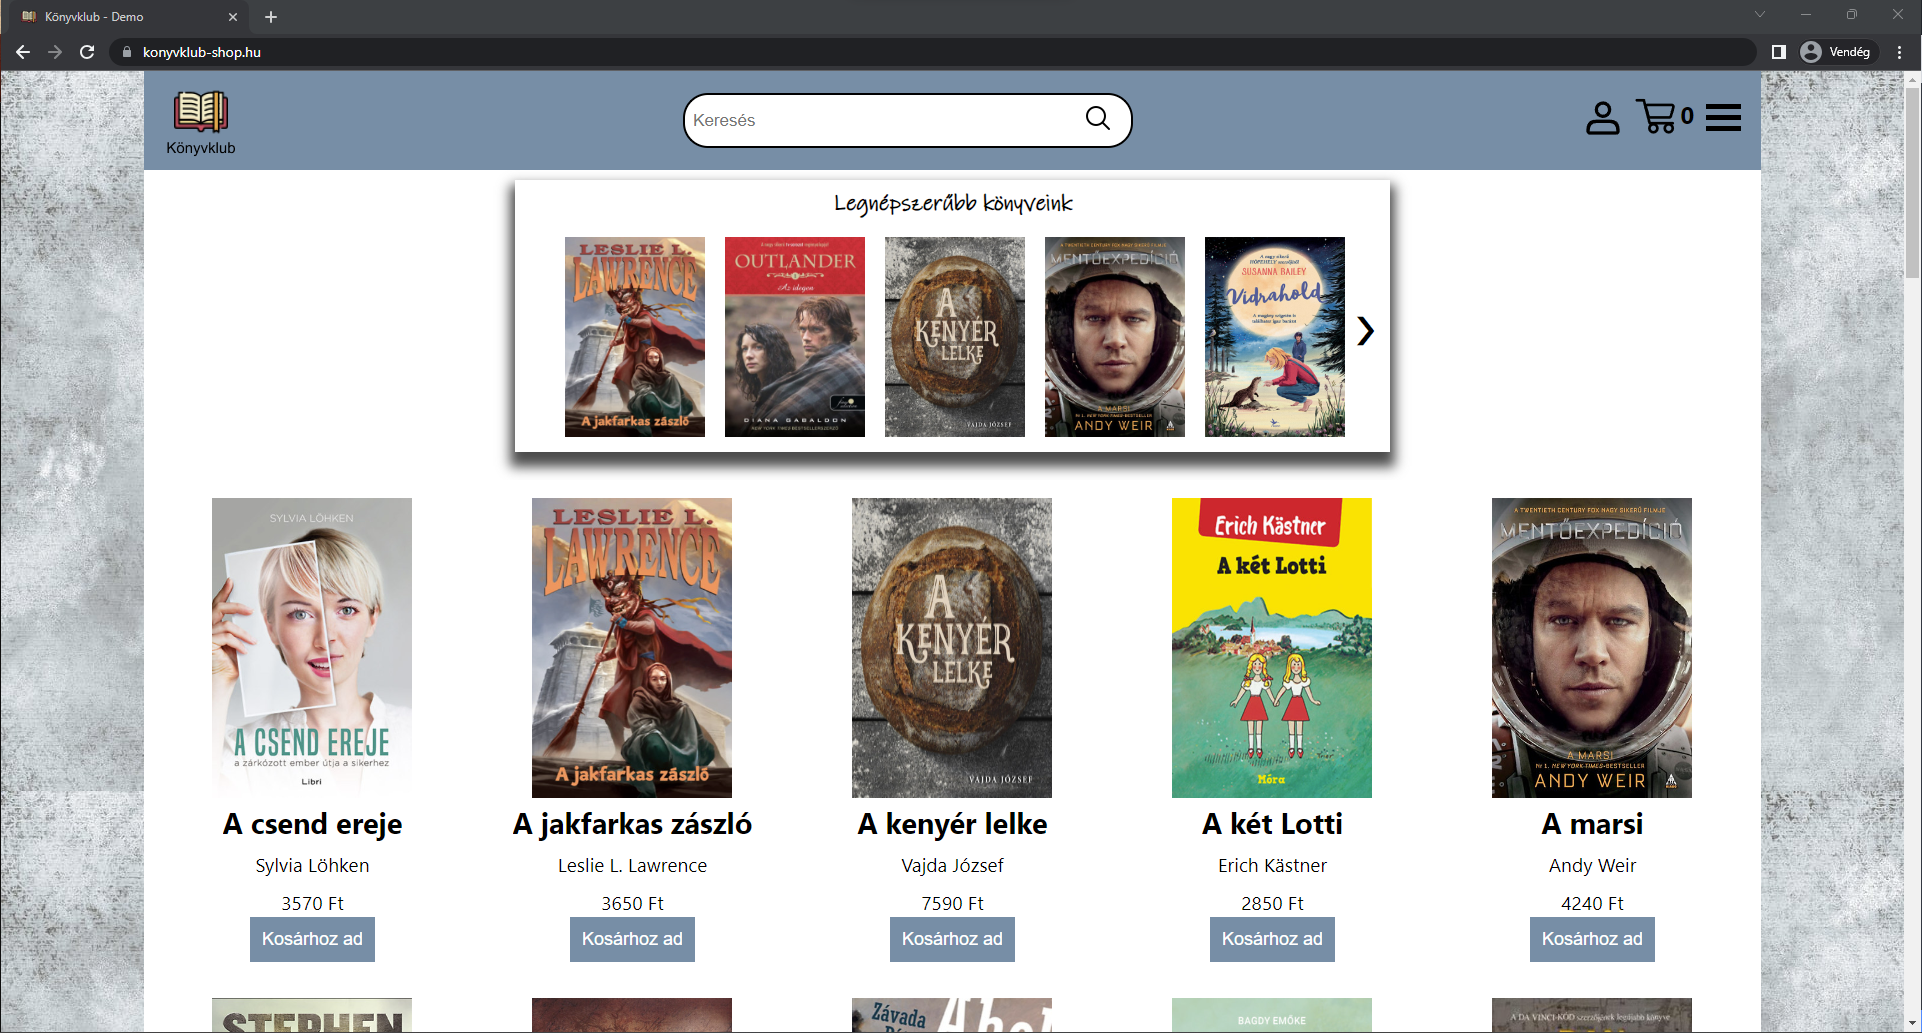Click the title A két Lotti
This screenshot has width=1922, height=1033.
click(x=1272, y=824)
